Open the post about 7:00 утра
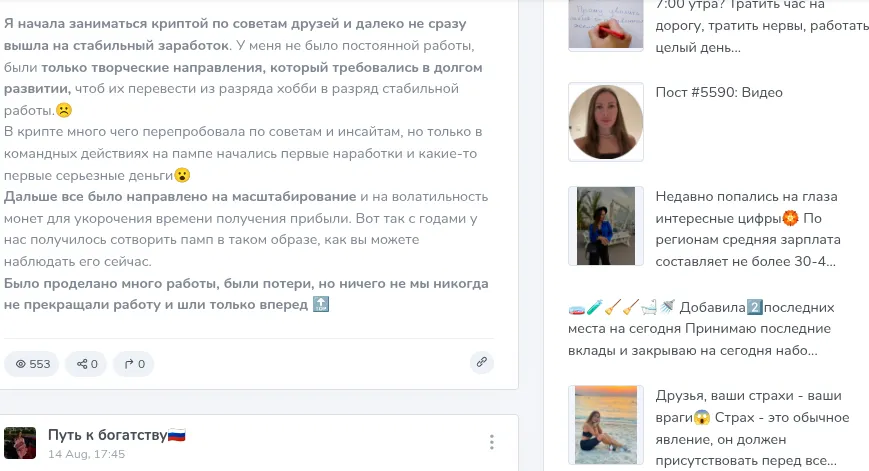Viewport: 869px width, 471px height. (x=762, y=26)
